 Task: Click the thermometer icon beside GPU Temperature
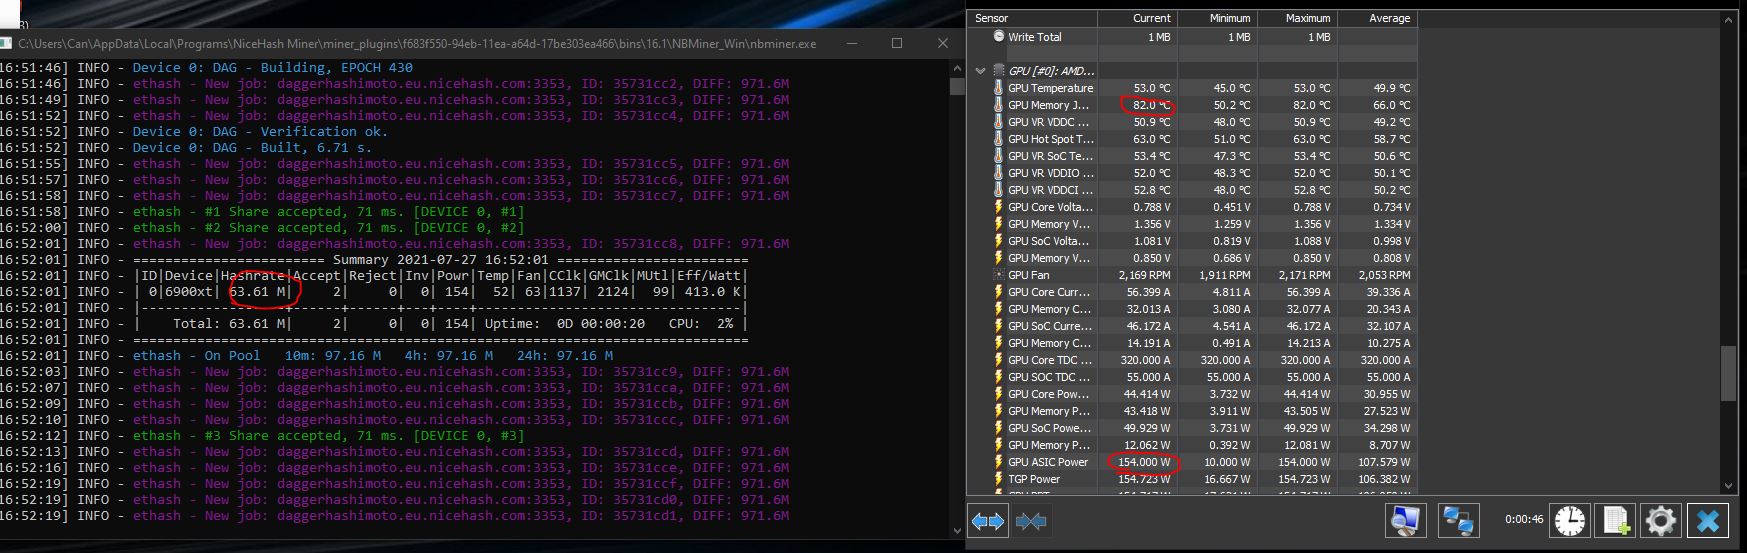[998, 88]
